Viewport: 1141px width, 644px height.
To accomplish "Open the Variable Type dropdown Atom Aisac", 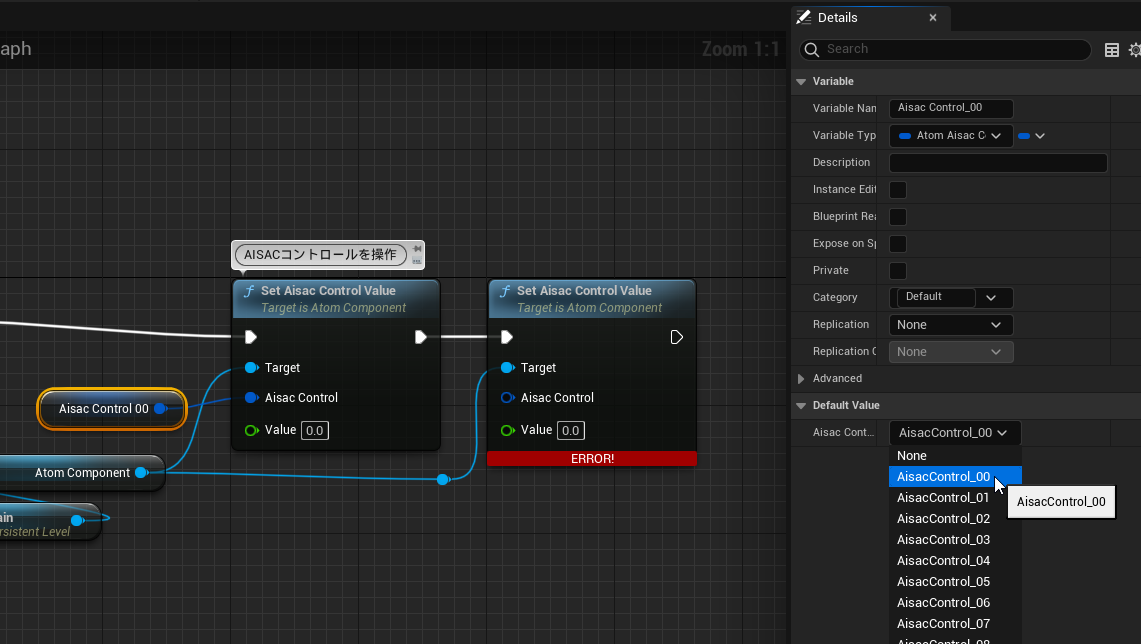I will [x=950, y=135].
